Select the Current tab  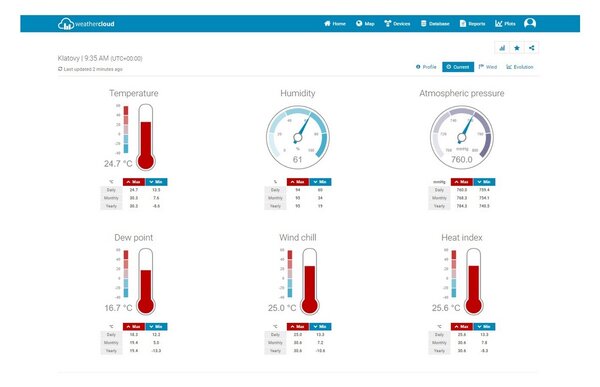click(x=458, y=67)
